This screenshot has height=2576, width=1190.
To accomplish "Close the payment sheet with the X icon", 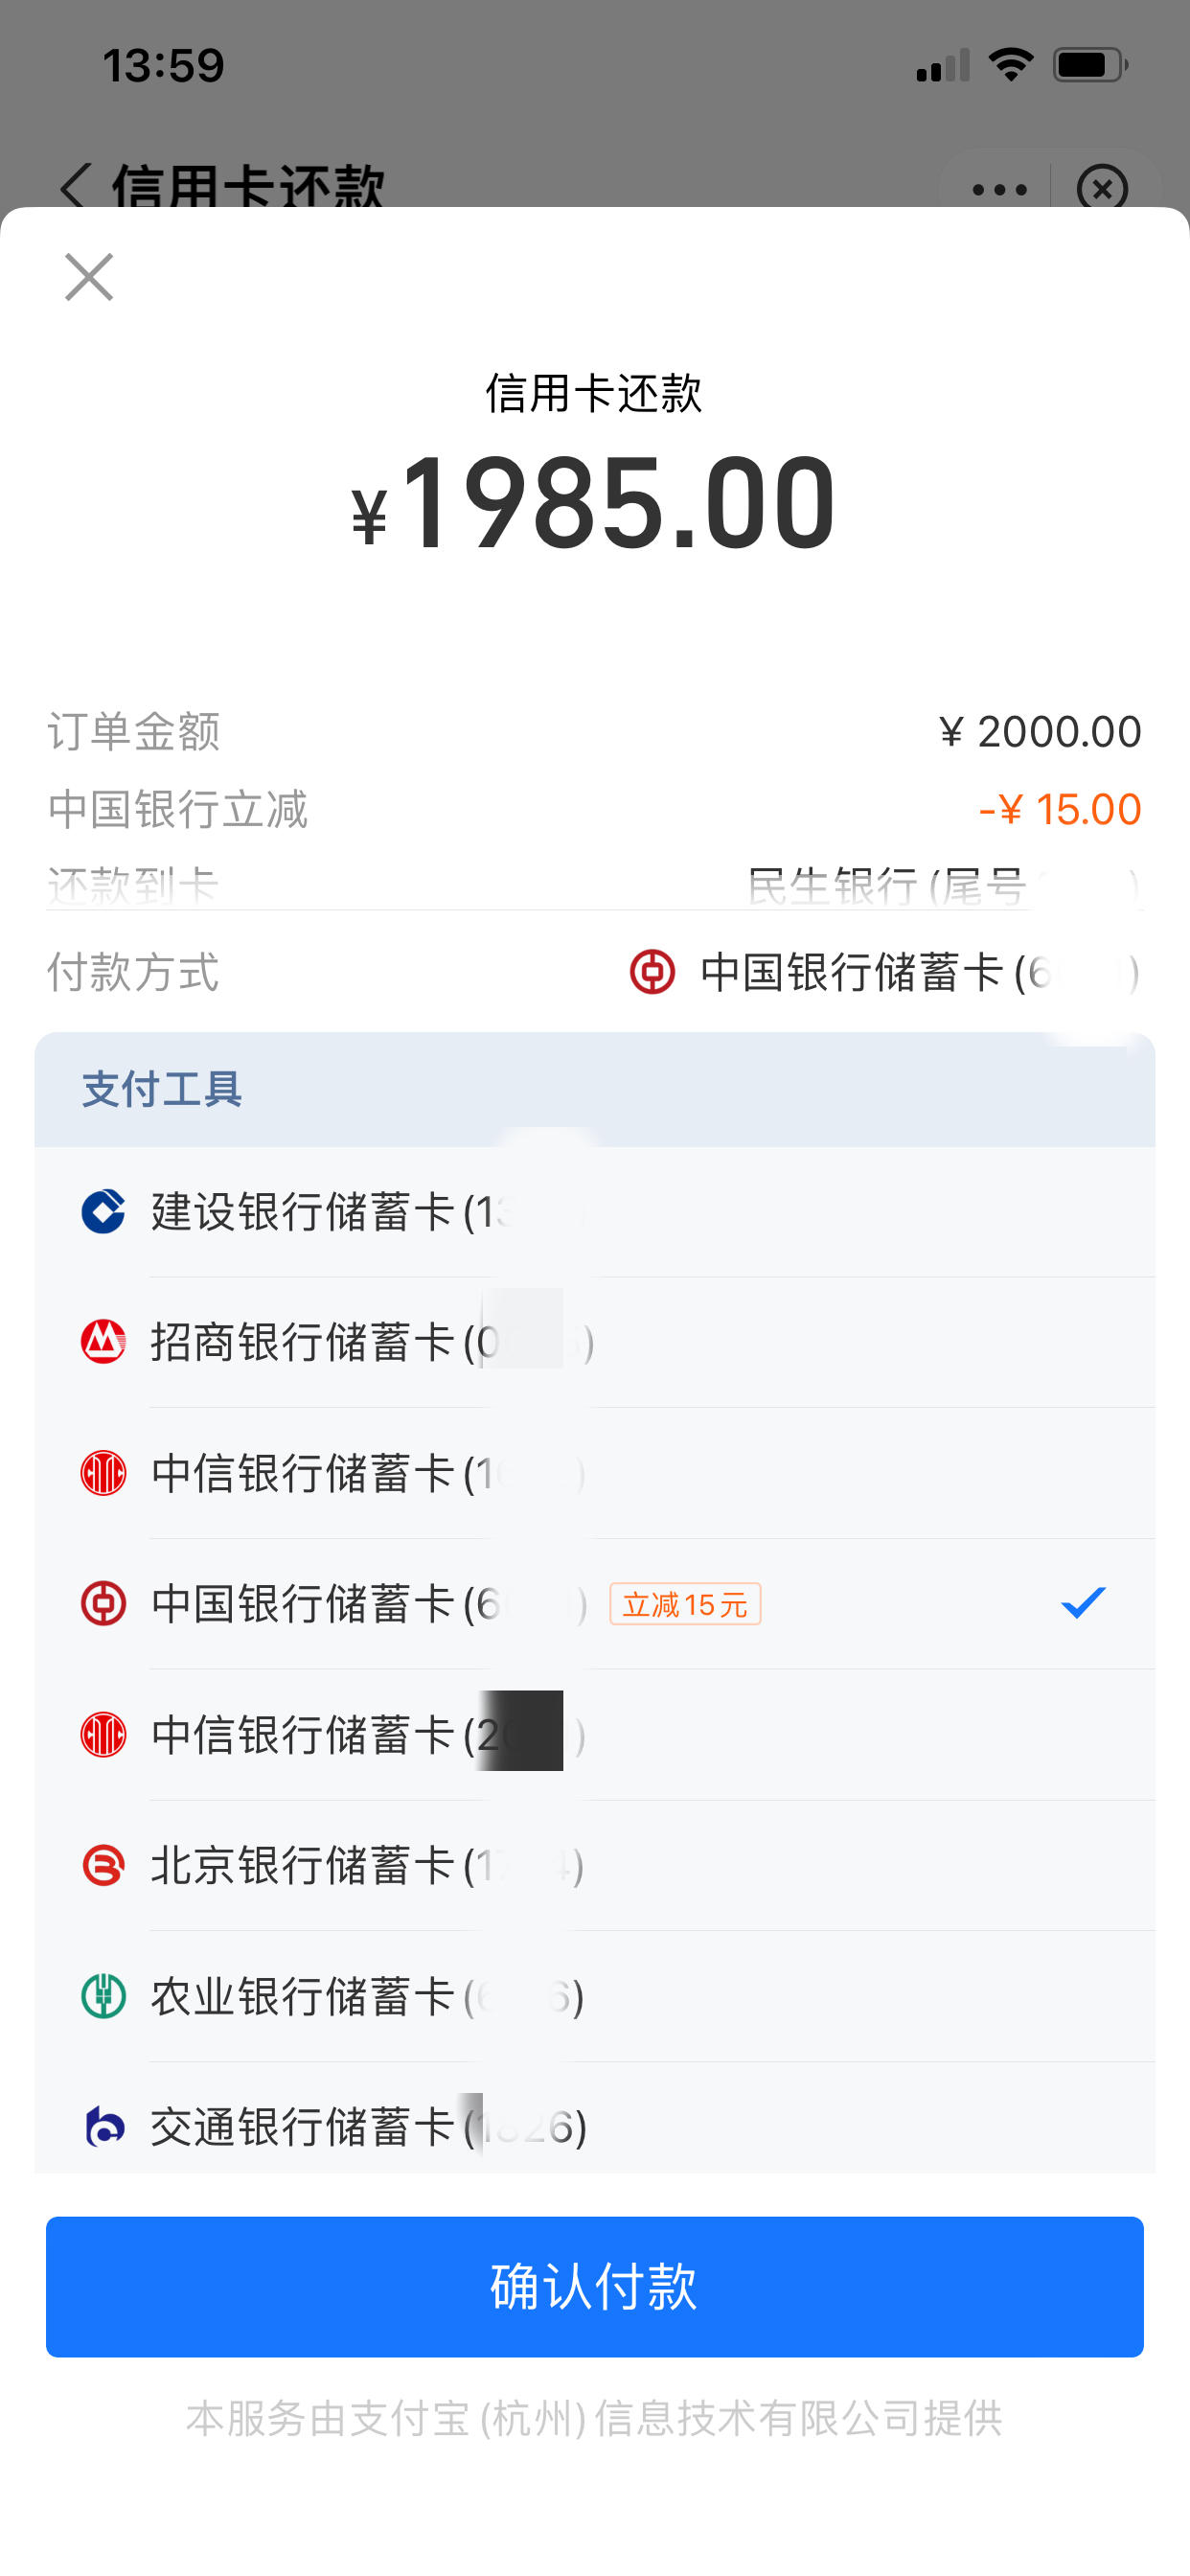I will (x=89, y=277).
